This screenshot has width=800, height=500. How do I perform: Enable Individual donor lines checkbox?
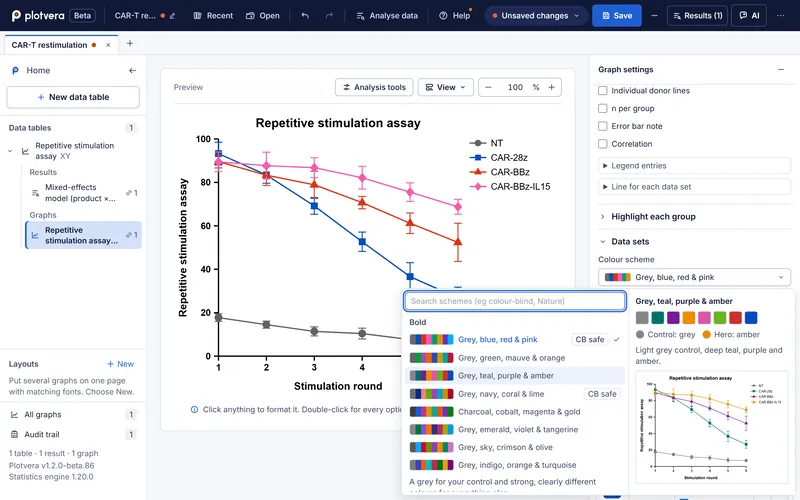(603, 90)
